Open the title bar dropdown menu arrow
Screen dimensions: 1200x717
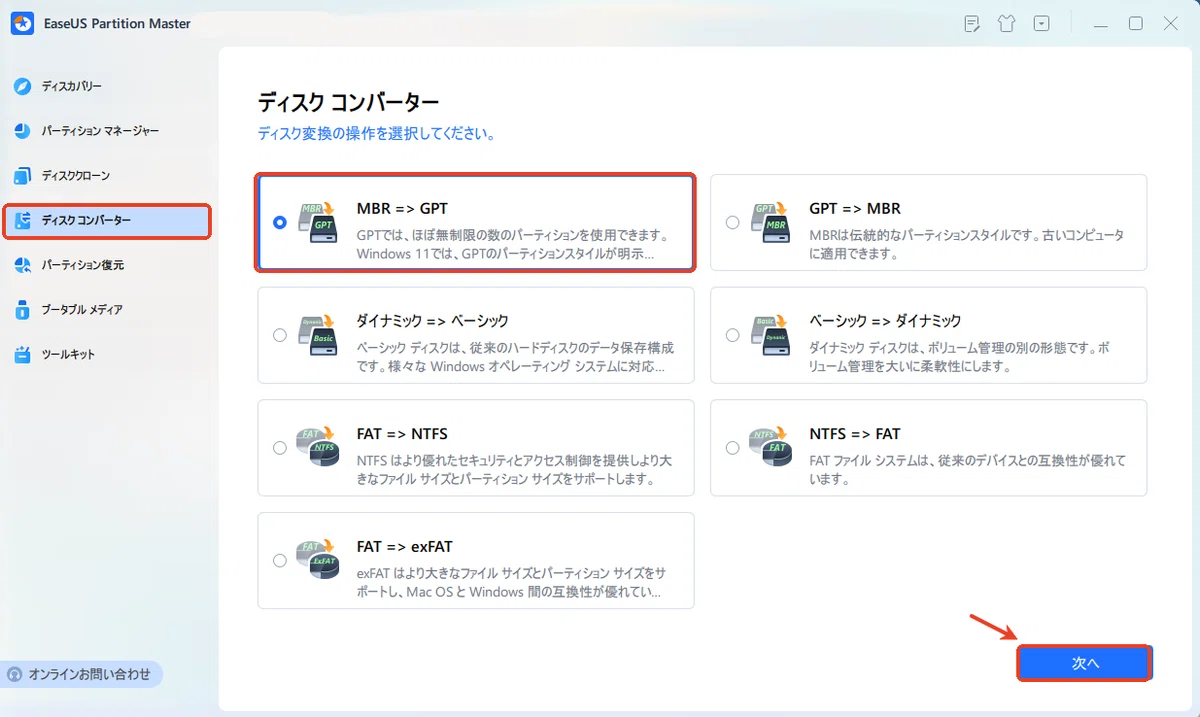pyautogui.click(x=1042, y=23)
